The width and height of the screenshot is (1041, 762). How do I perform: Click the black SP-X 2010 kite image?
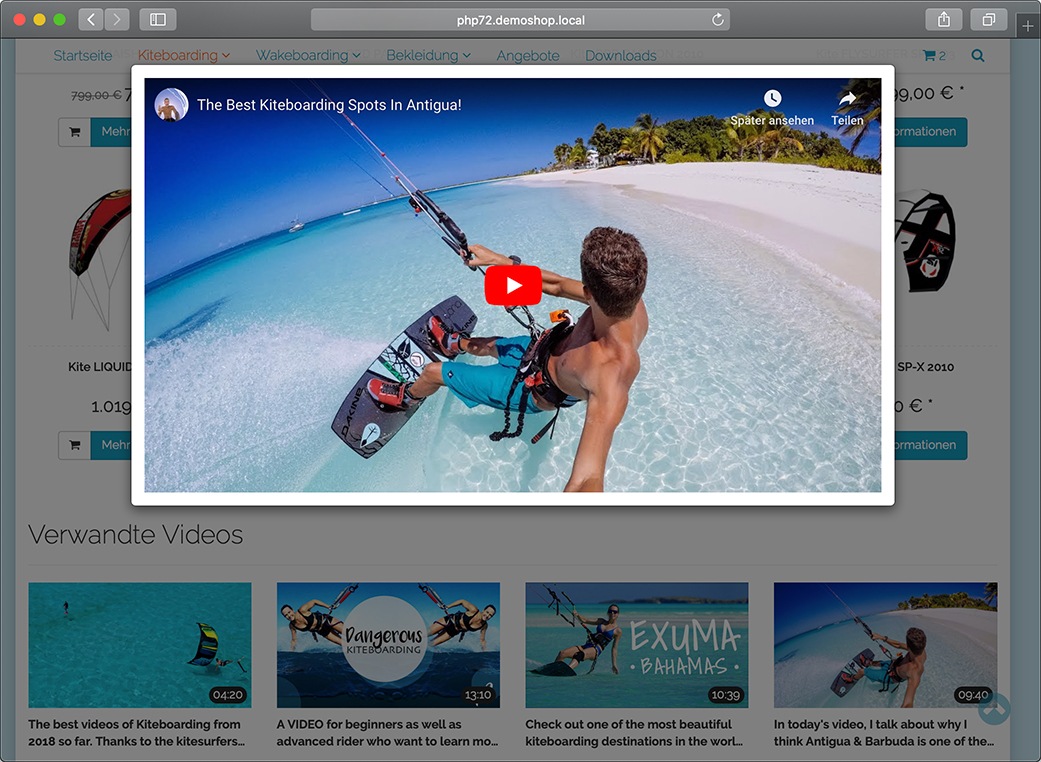pyautogui.click(x=925, y=241)
